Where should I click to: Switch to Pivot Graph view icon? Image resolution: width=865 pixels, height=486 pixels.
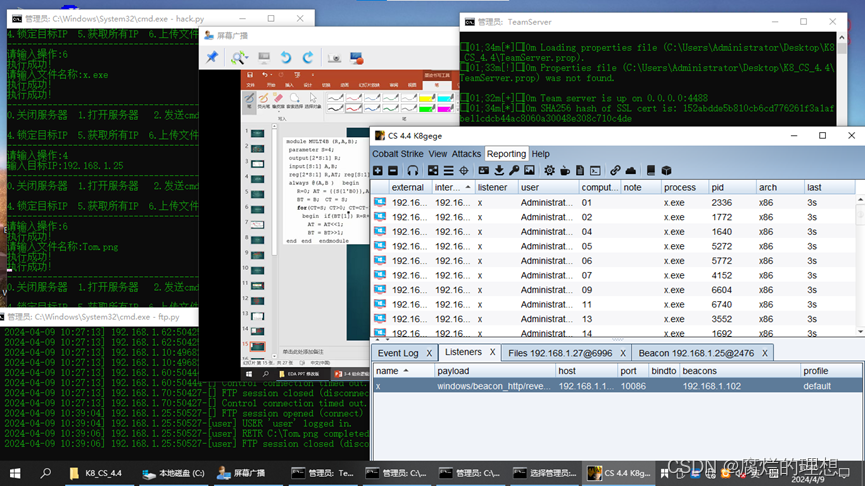click(433, 170)
